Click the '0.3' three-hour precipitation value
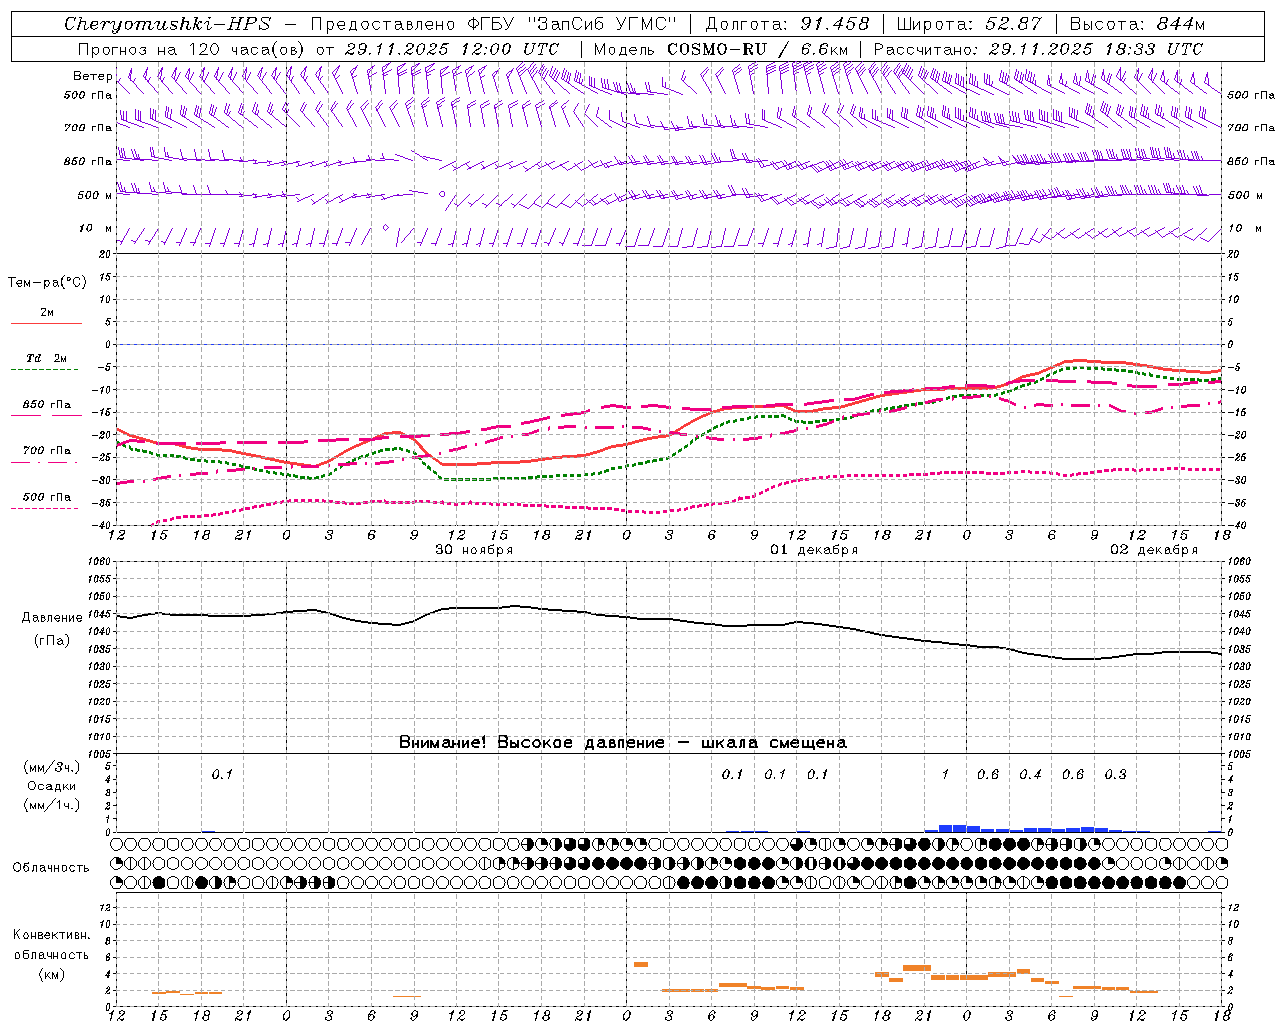The image size is (1280, 1024). click(x=1115, y=774)
